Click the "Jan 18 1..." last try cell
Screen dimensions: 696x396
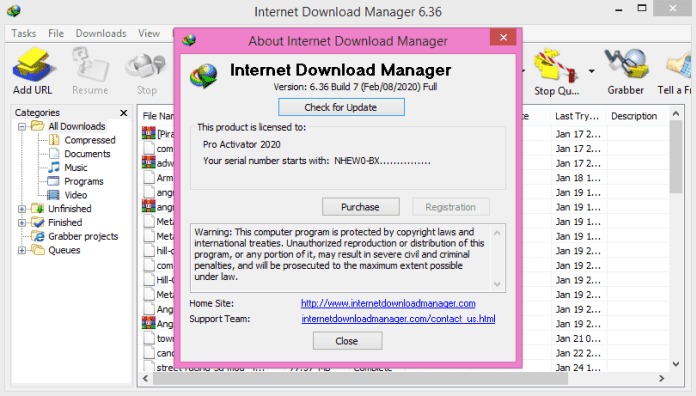[x=578, y=178]
